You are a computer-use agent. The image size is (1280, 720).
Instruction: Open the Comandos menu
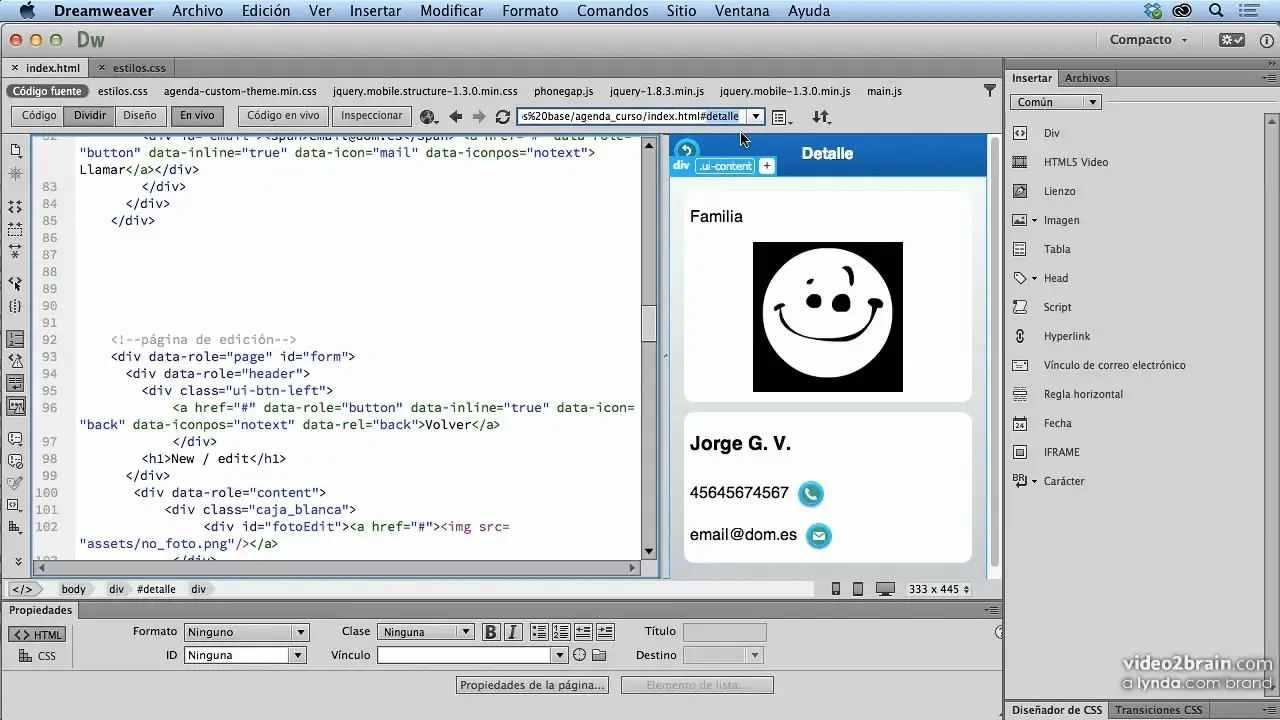[x=613, y=11]
